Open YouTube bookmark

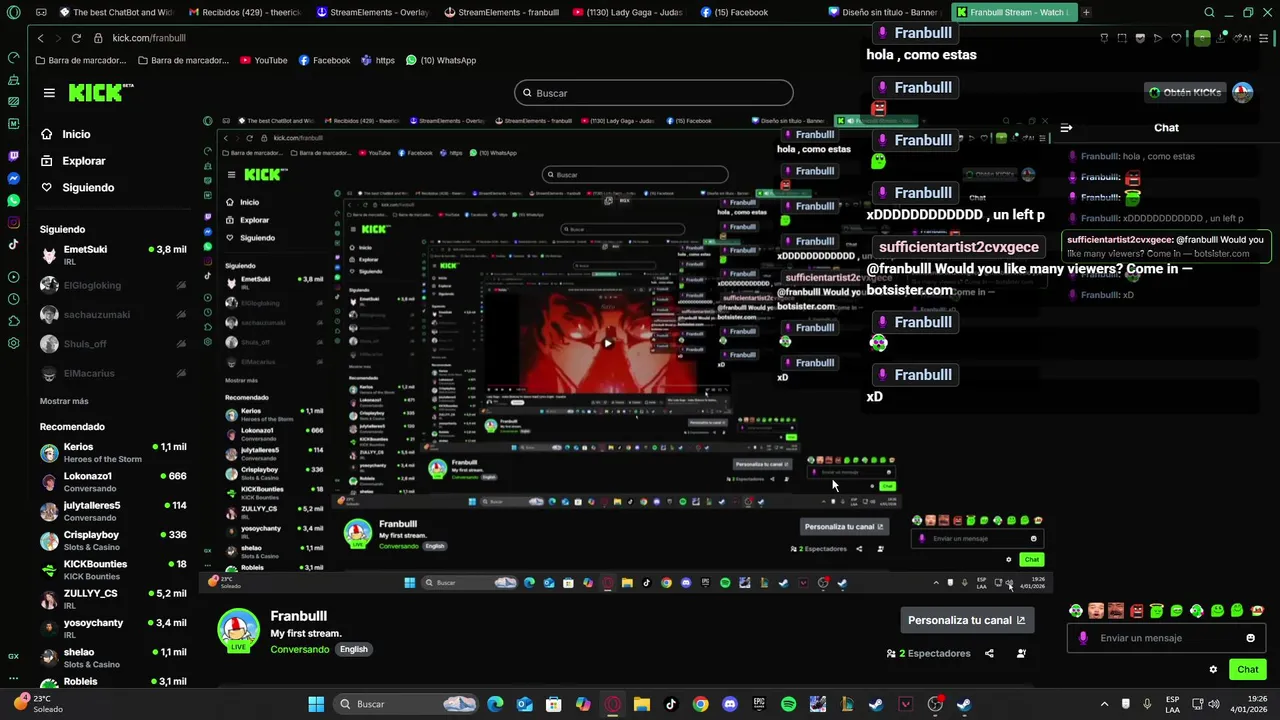(x=264, y=60)
